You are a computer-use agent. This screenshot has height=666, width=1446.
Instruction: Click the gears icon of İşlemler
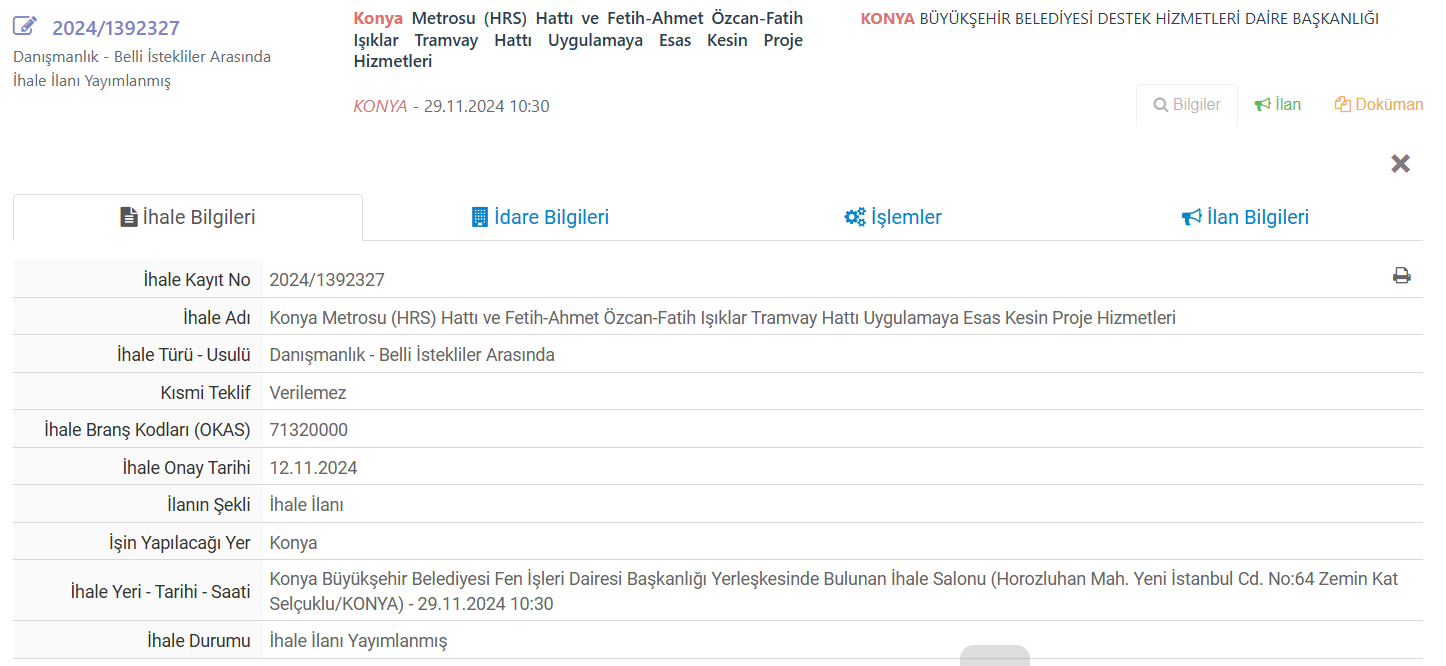click(x=855, y=218)
